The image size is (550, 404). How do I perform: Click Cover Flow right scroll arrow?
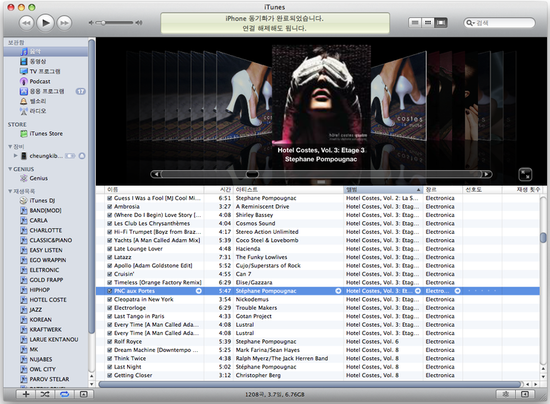[487, 174]
